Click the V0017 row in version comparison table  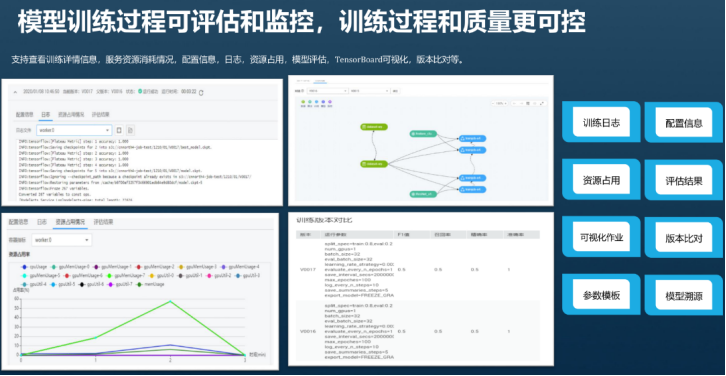tap(418, 269)
